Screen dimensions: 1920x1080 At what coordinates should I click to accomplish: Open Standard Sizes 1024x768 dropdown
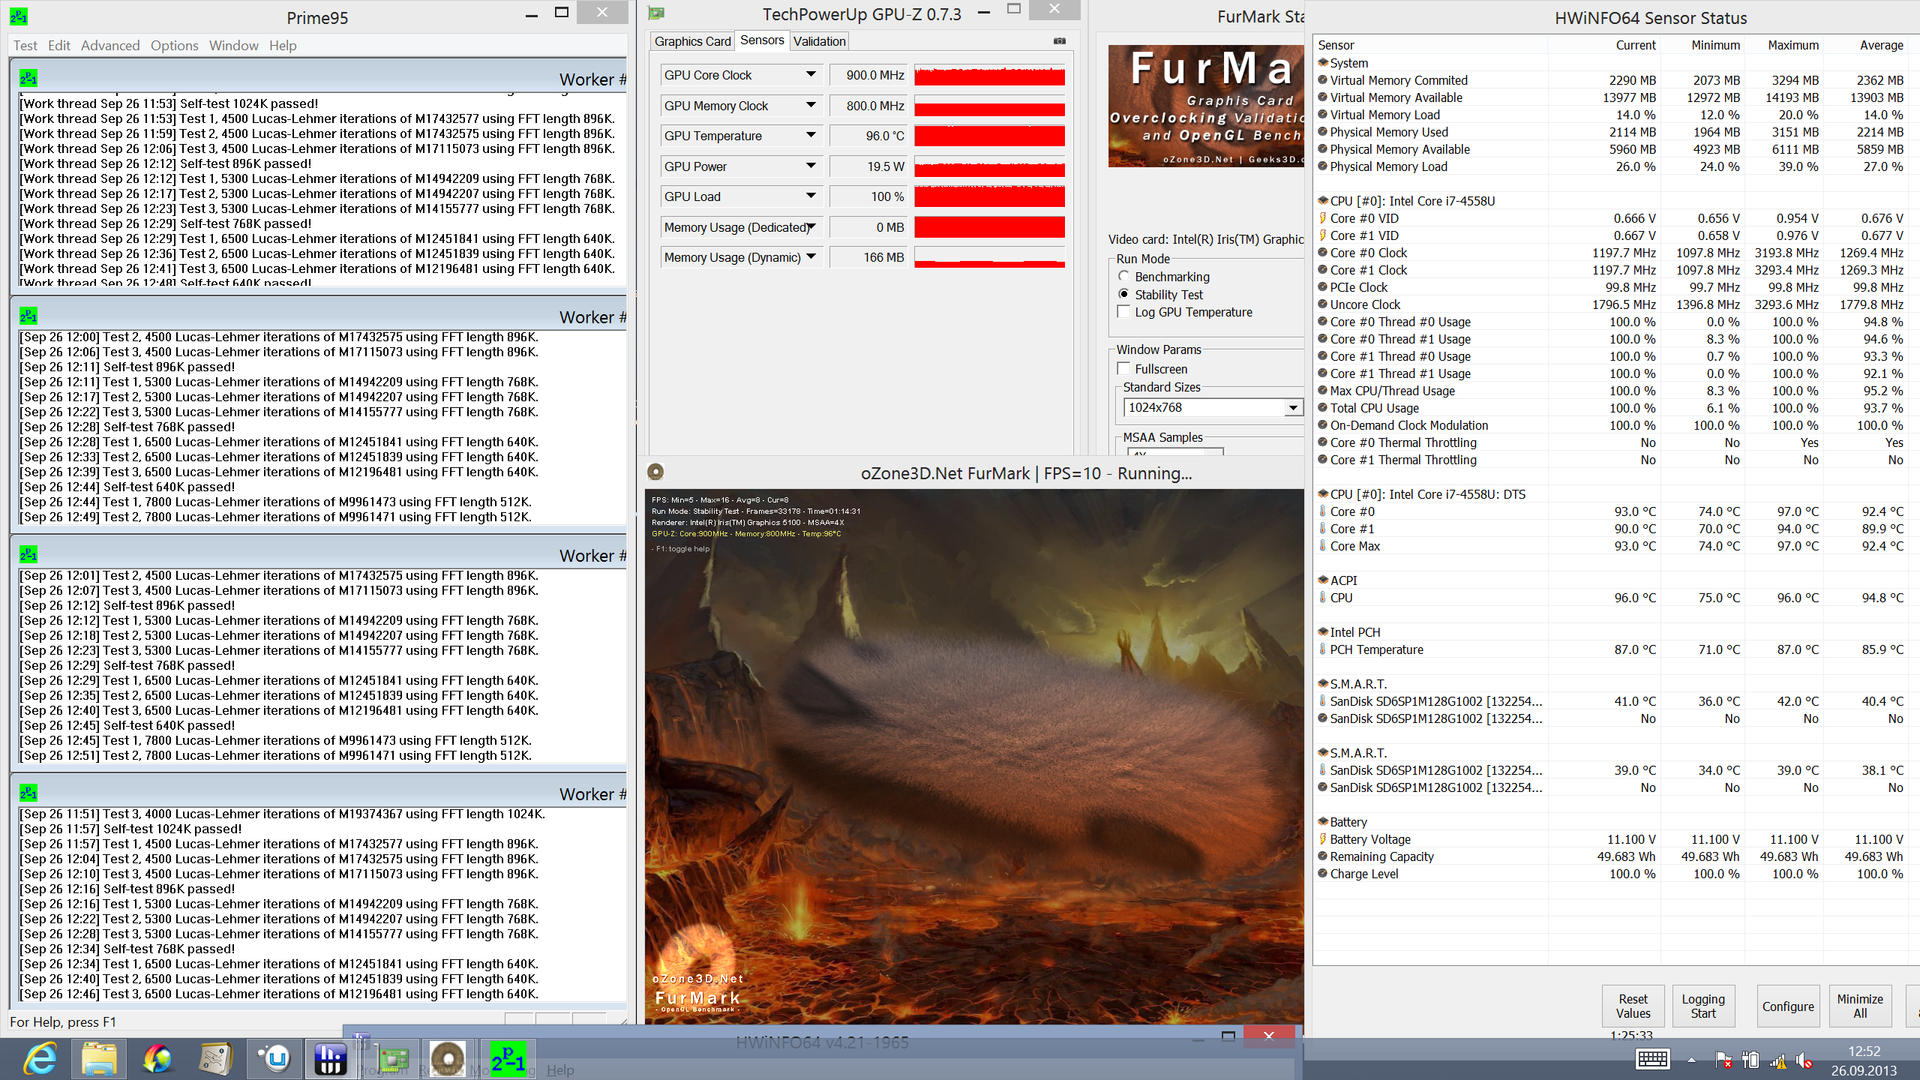pyautogui.click(x=1293, y=407)
